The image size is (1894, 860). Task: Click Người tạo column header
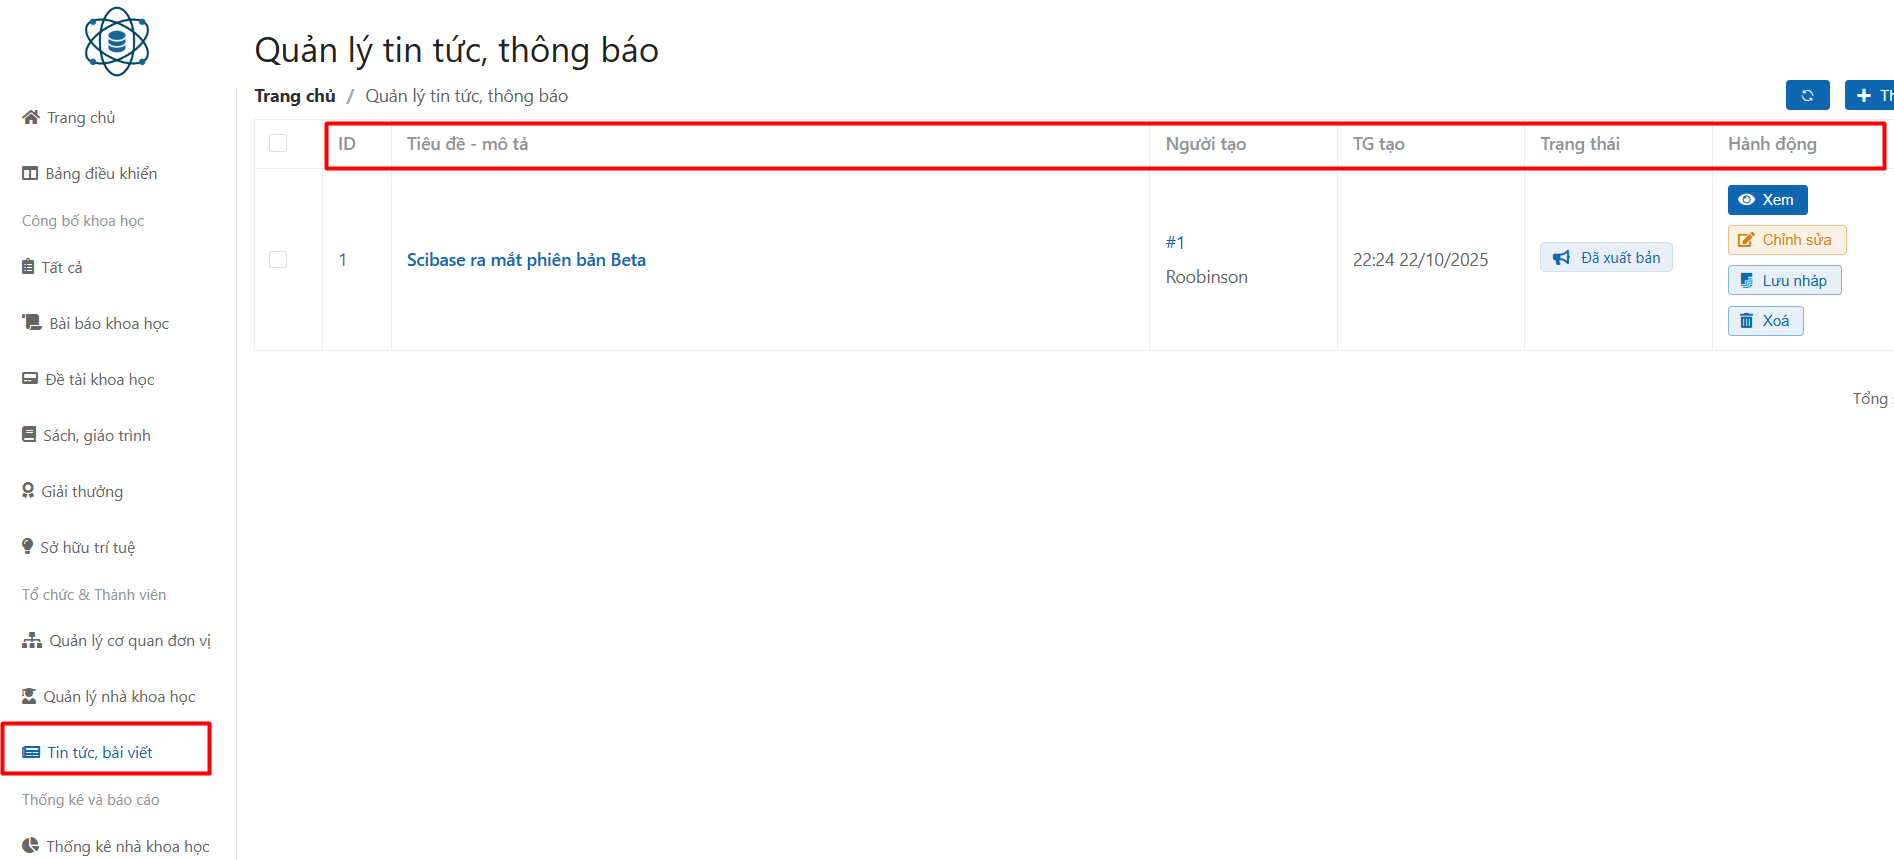click(x=1205, y=144)
